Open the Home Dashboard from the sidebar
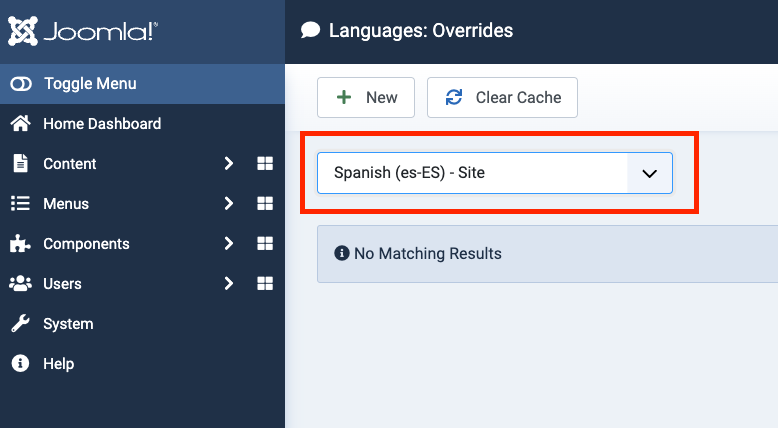 pos(101,124)
